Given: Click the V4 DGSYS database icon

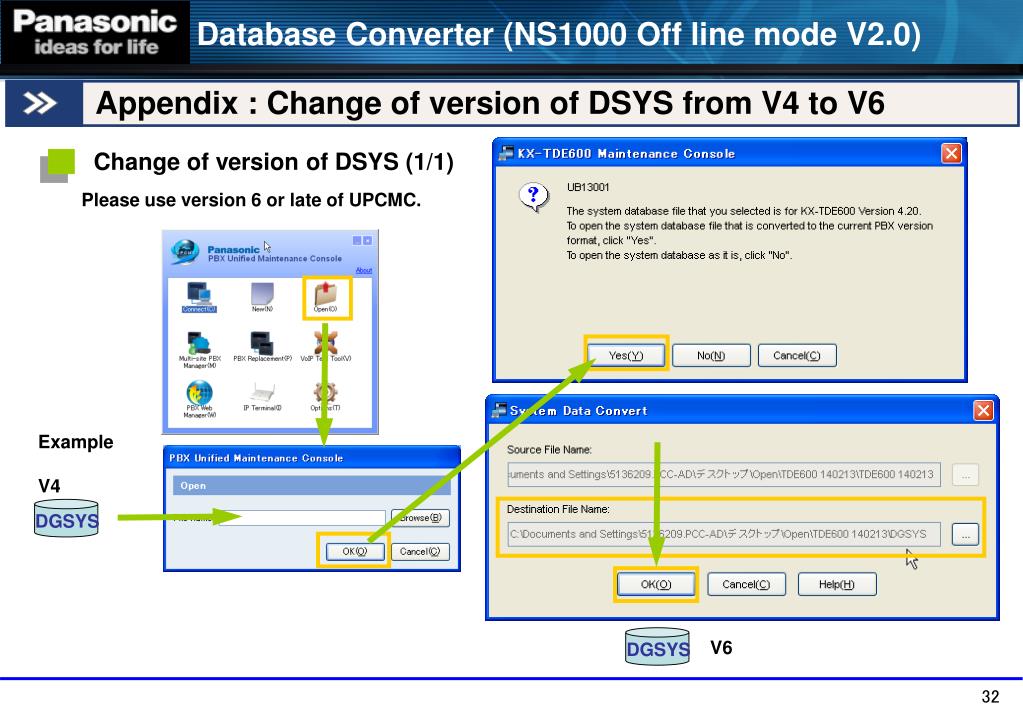Looking at the screenshot, I should pos(66,519).
